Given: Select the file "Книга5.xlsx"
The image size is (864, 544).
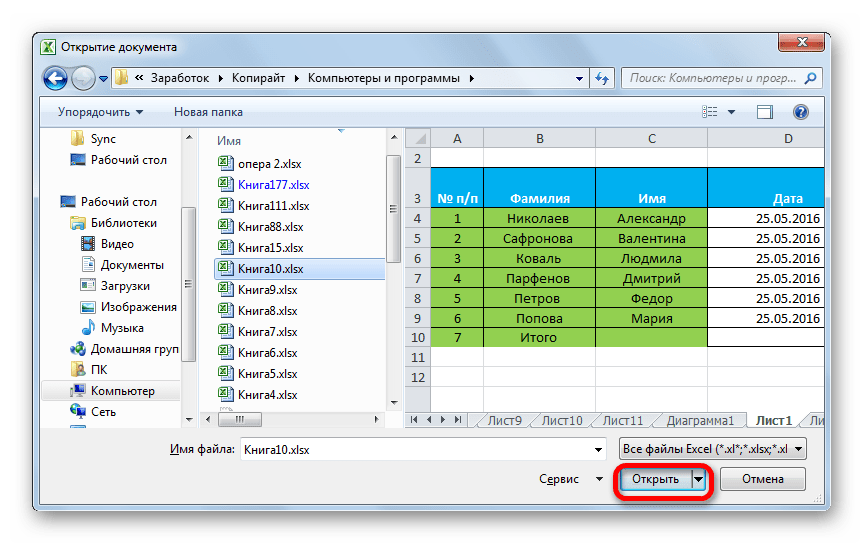Looking at the screenshot, I should pyautogui.click(x=257, y=373).
